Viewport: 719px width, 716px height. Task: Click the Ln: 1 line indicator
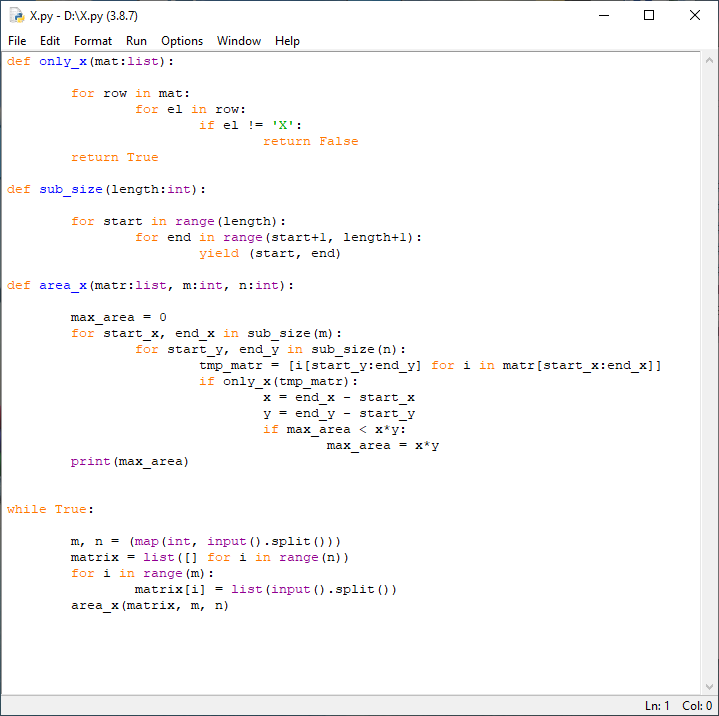657,706
